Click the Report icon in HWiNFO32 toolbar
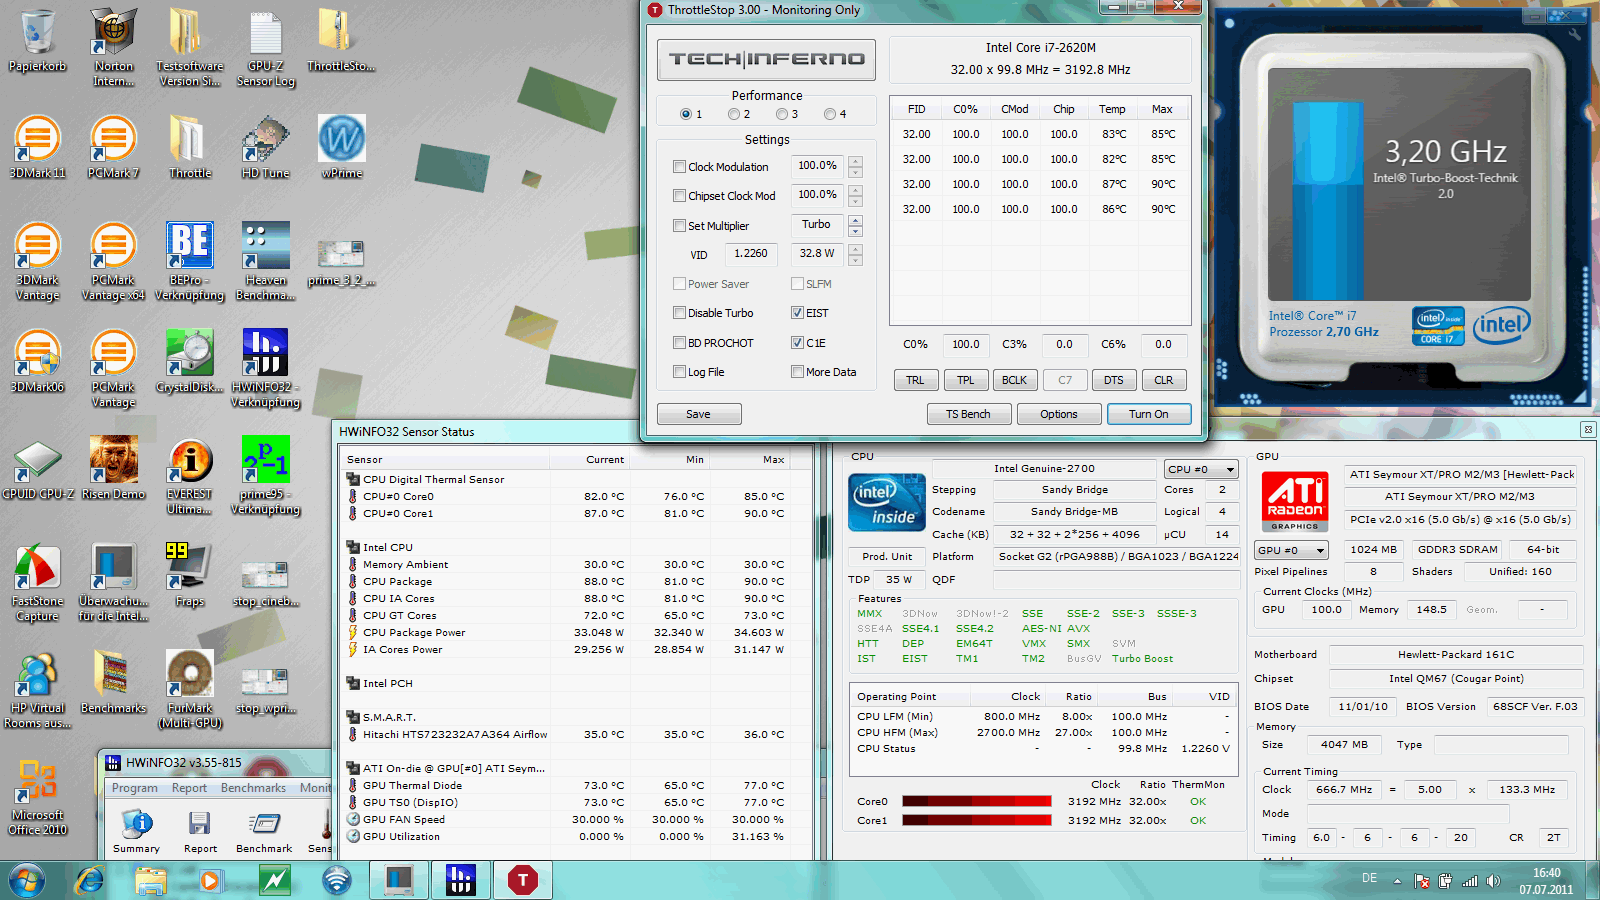Screen dimensions: 1600x900 200,832
